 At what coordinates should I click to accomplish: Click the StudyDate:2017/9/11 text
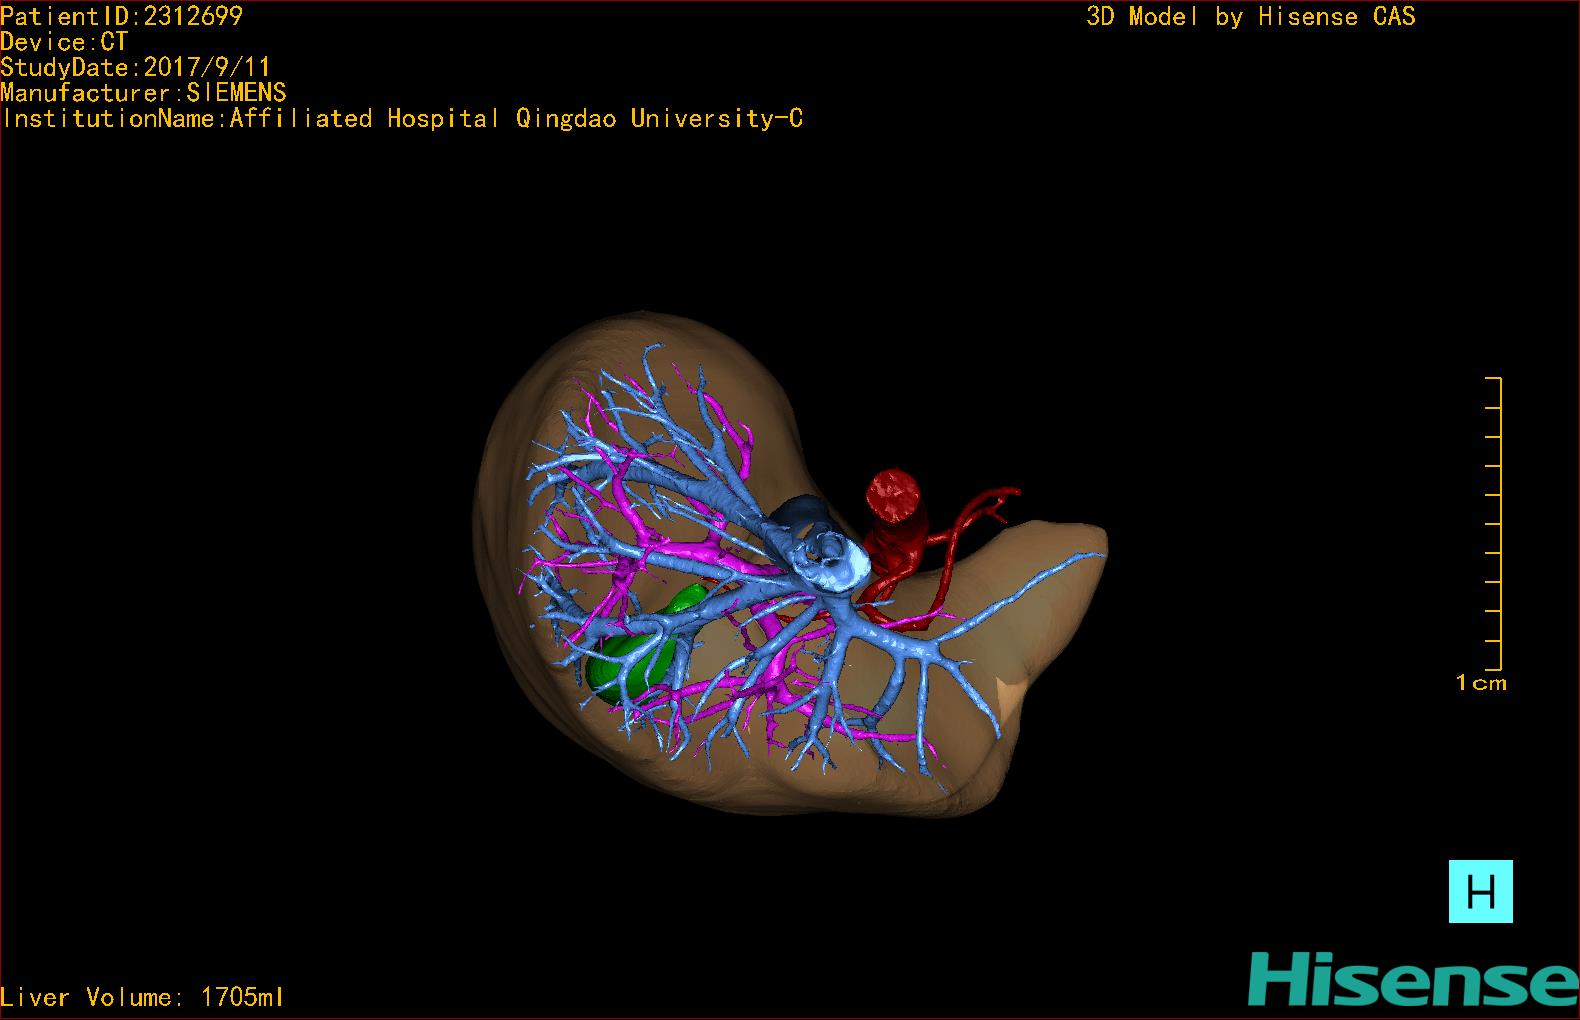(135, 67)
